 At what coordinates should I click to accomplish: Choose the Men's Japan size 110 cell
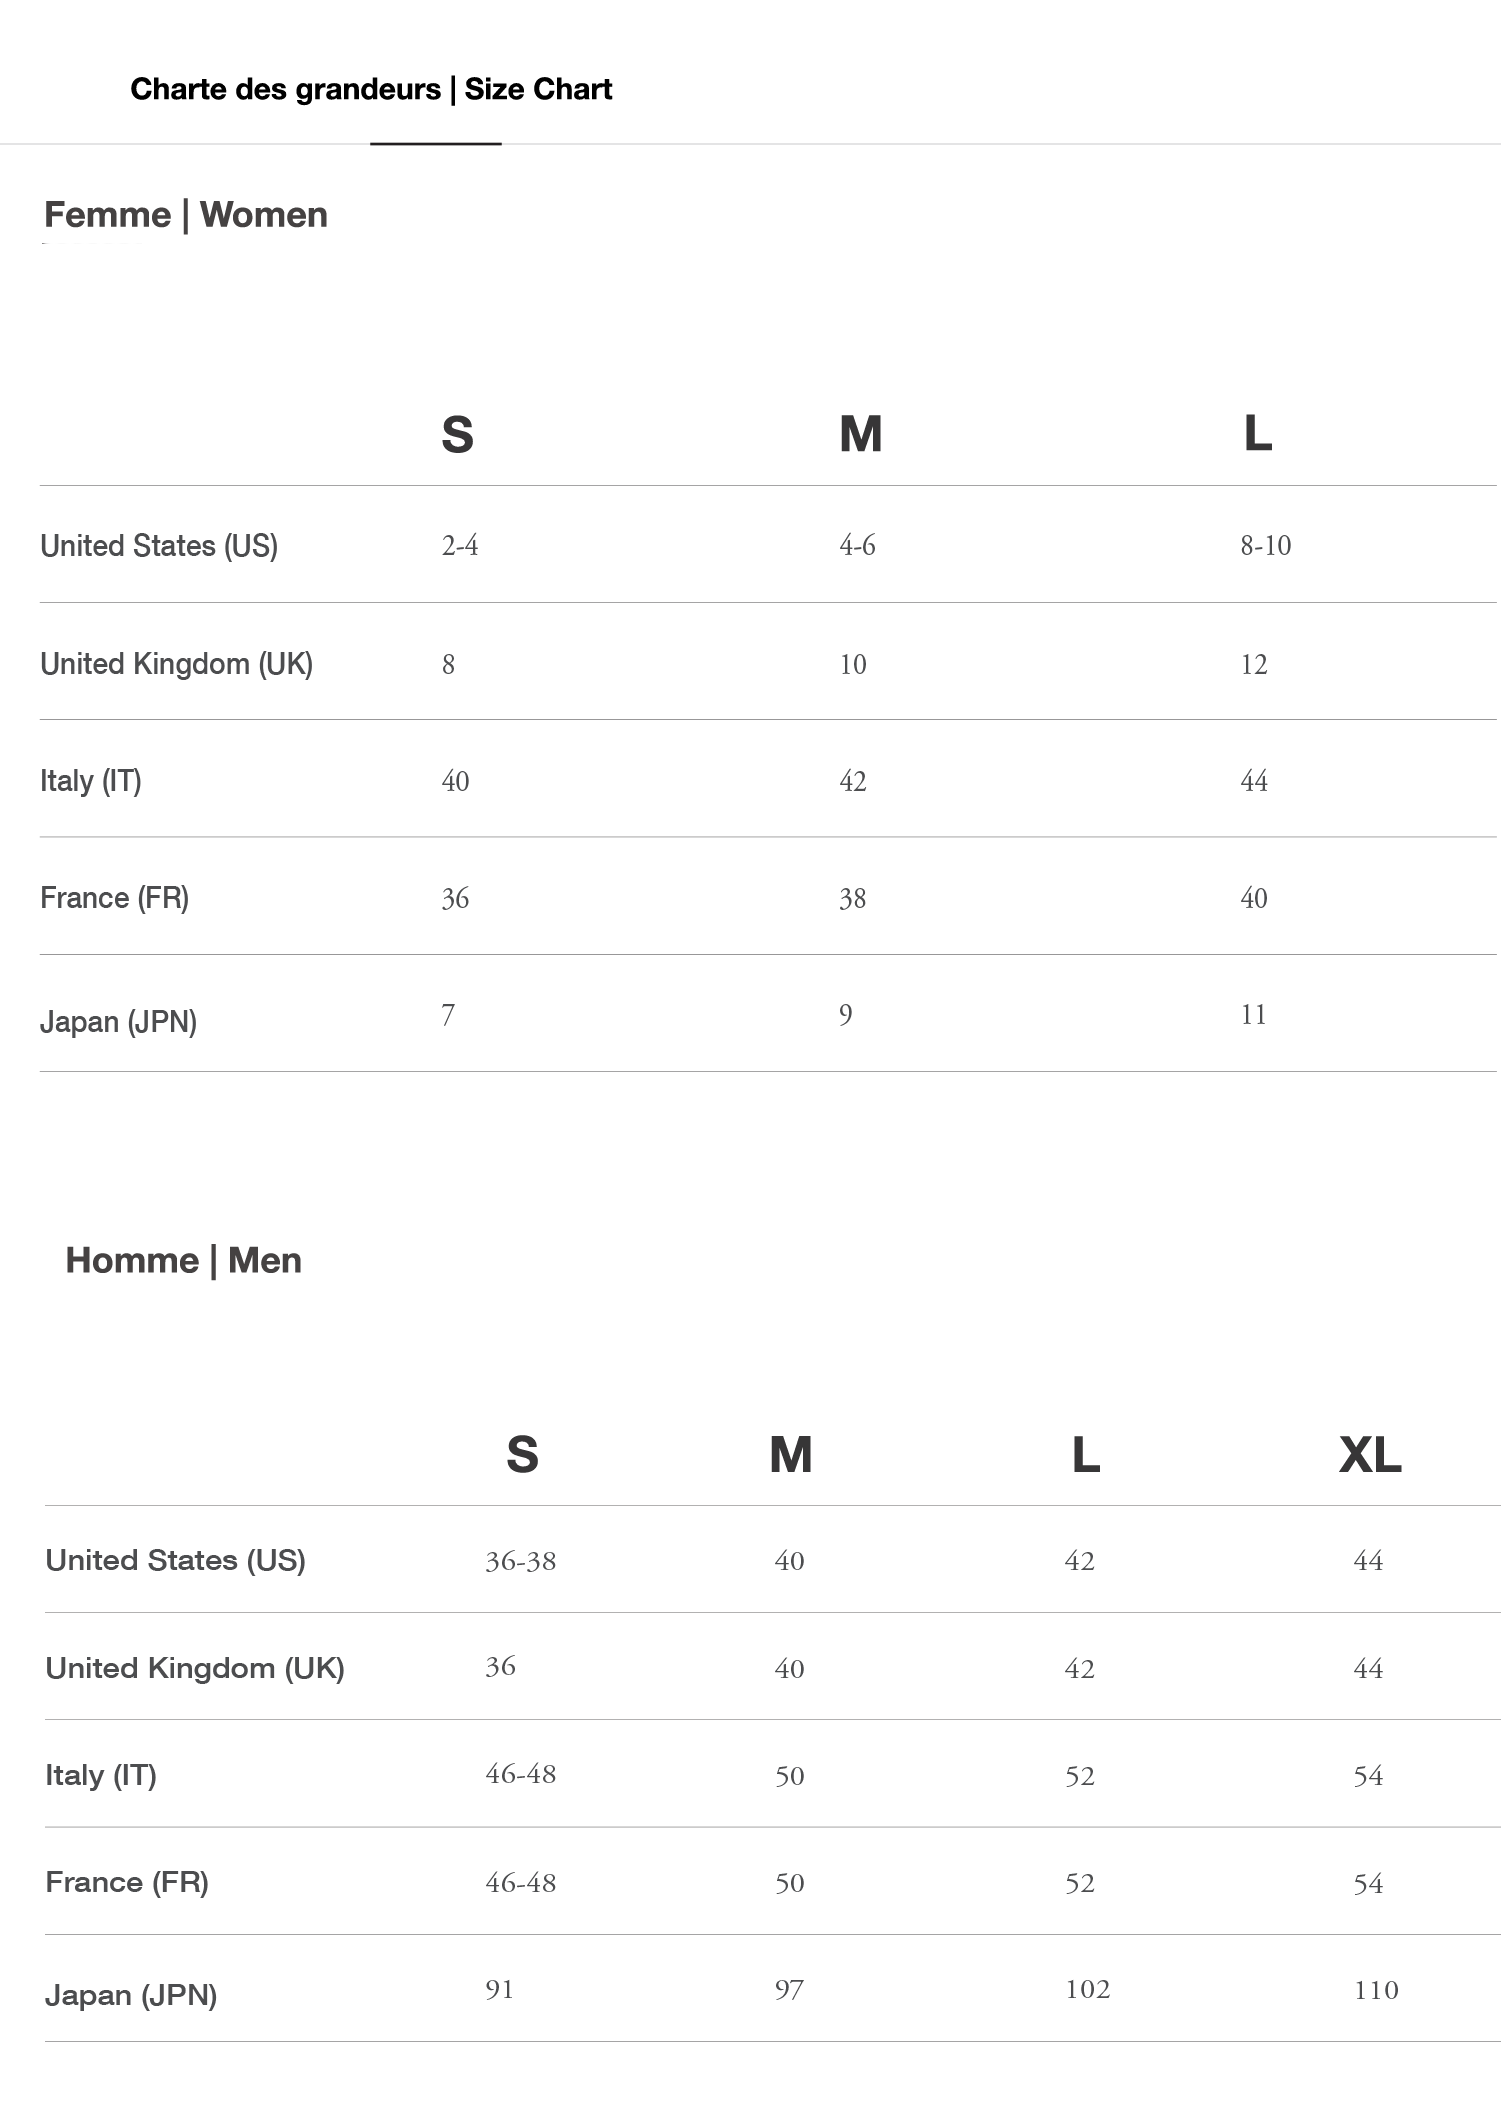(1376, 1990)
